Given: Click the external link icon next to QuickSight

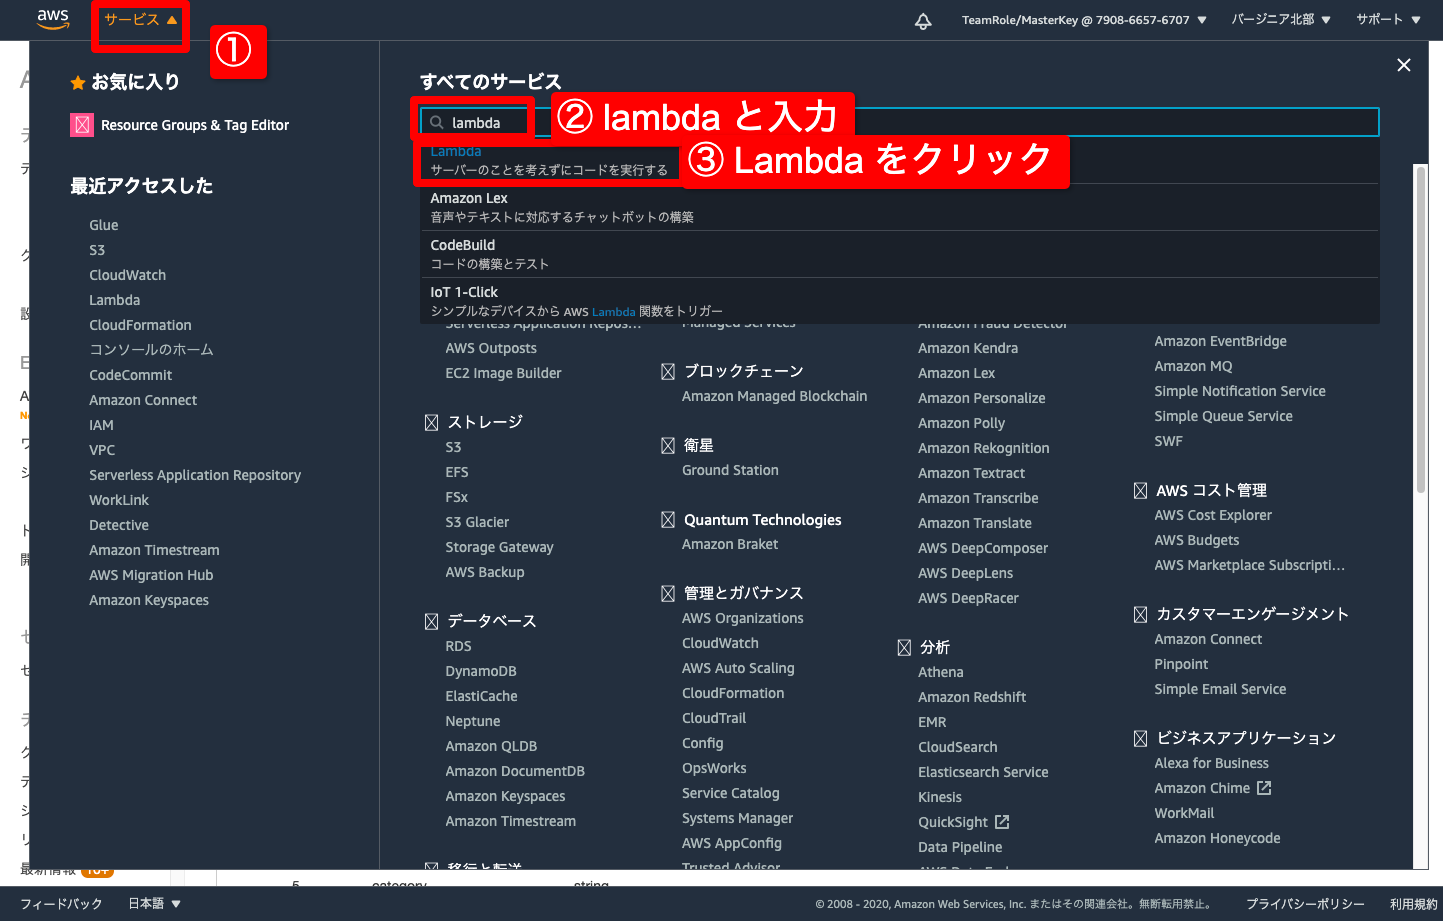Looking at the screenshot, I should [1002, 822].
